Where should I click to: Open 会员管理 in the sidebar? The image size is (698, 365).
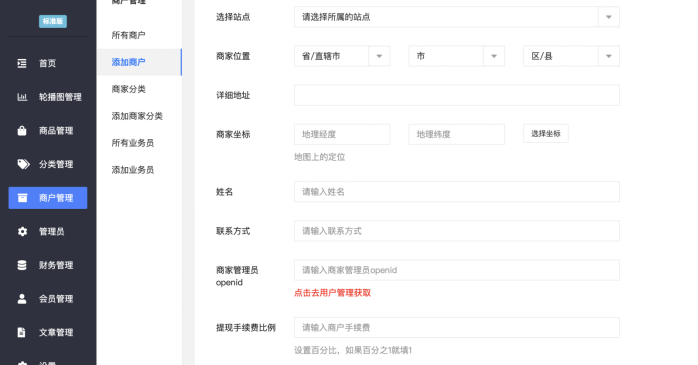pyautogui.click(x=48, y=299)
